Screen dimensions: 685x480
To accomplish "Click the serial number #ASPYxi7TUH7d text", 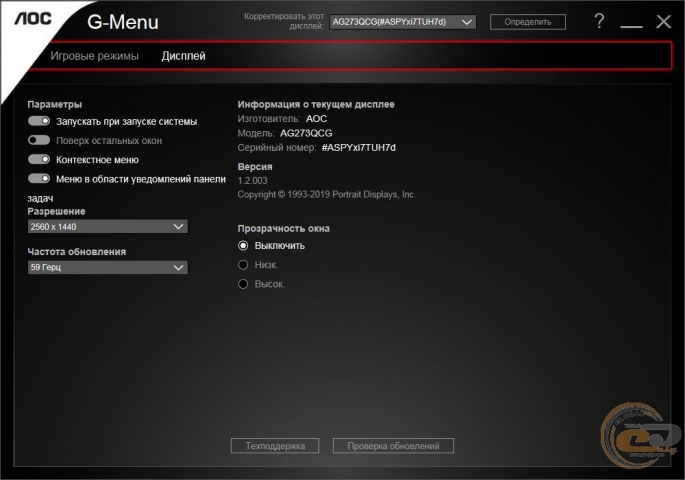I will tap(359, 148).
